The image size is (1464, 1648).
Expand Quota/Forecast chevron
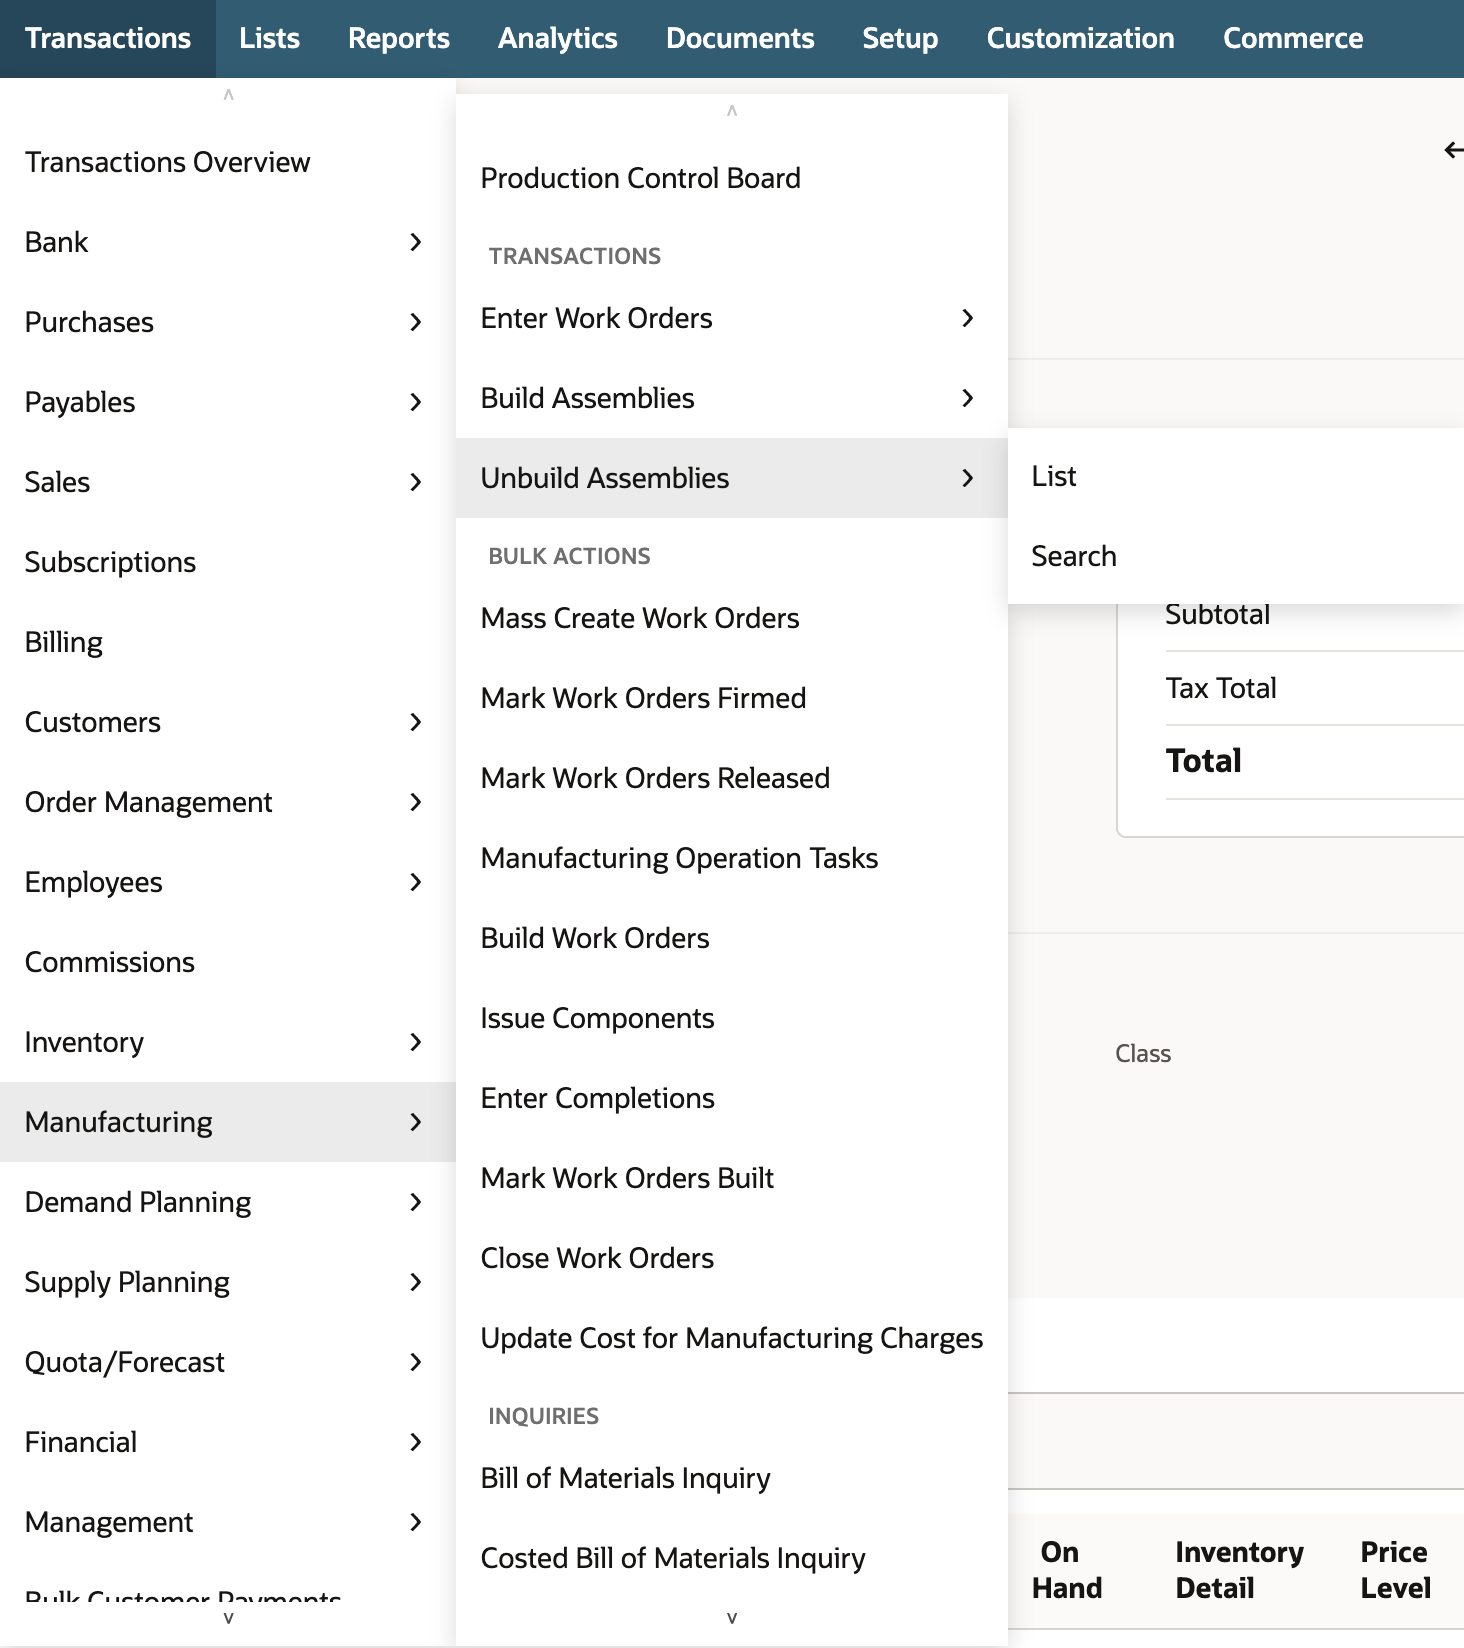point(416,1362)
